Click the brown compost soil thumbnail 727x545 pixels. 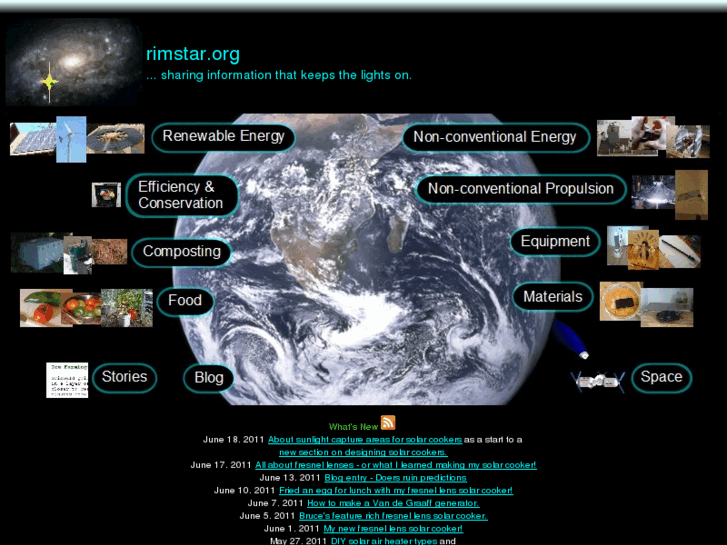click(x=110, y=251)
